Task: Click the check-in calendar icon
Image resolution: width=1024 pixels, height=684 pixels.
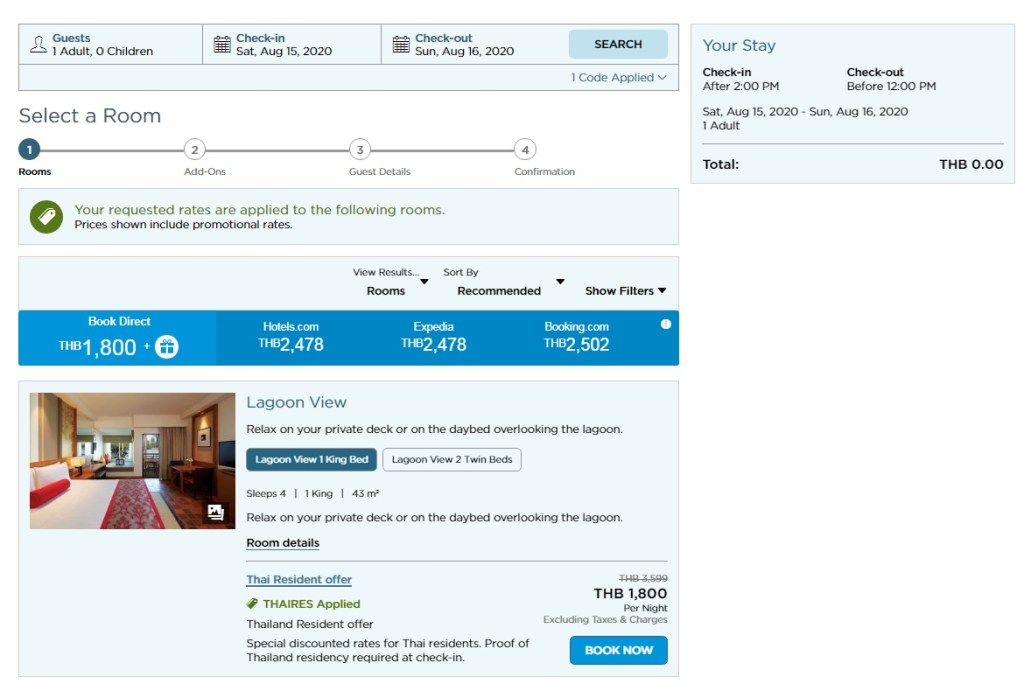Action: (x=222, y=45)
